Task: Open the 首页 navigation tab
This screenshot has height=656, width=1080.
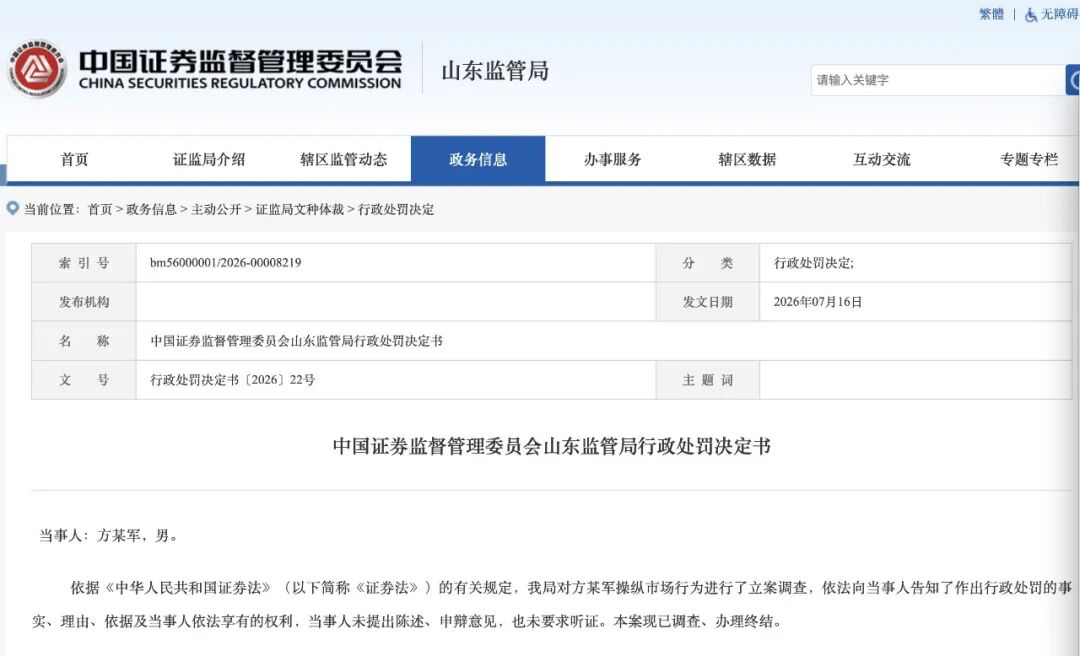Action: (x=74, y=159)
